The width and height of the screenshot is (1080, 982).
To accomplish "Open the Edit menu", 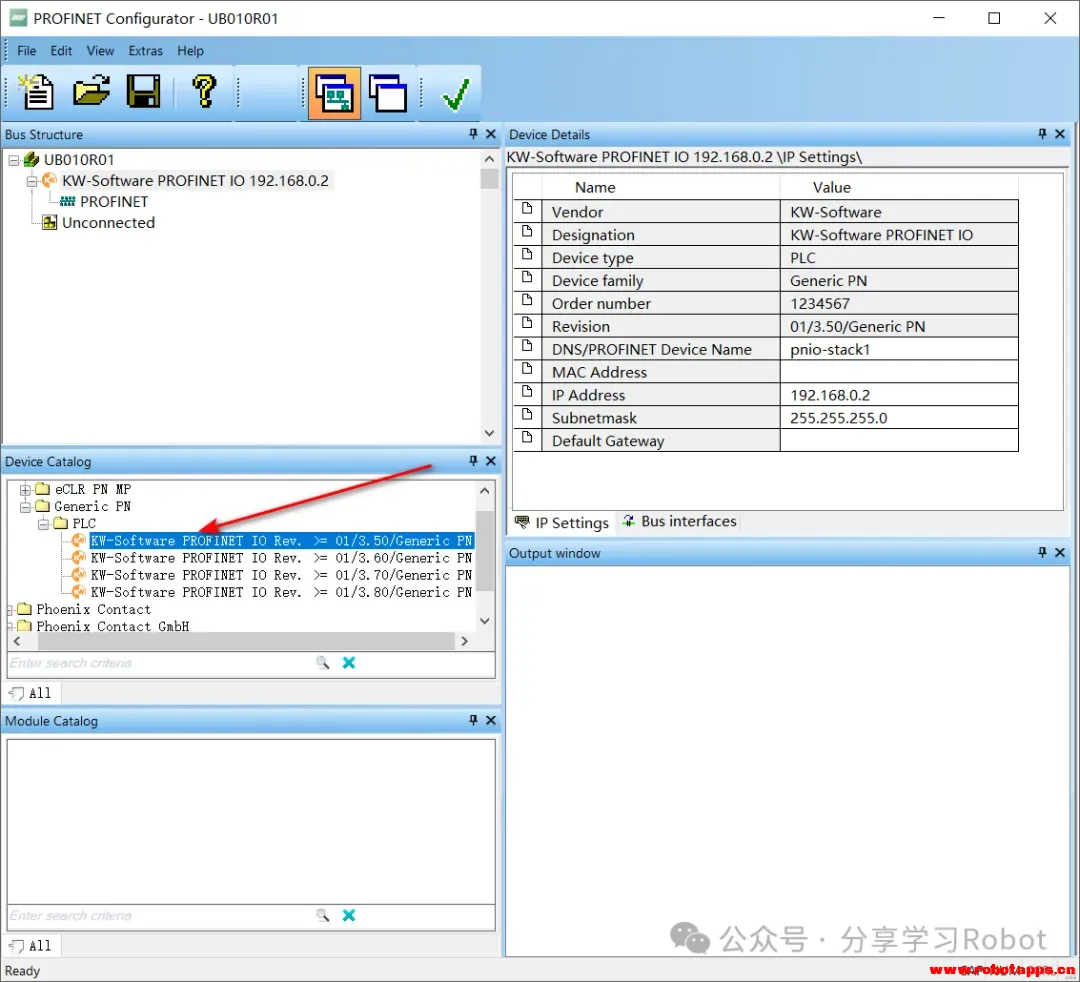I will click(61, 51).
